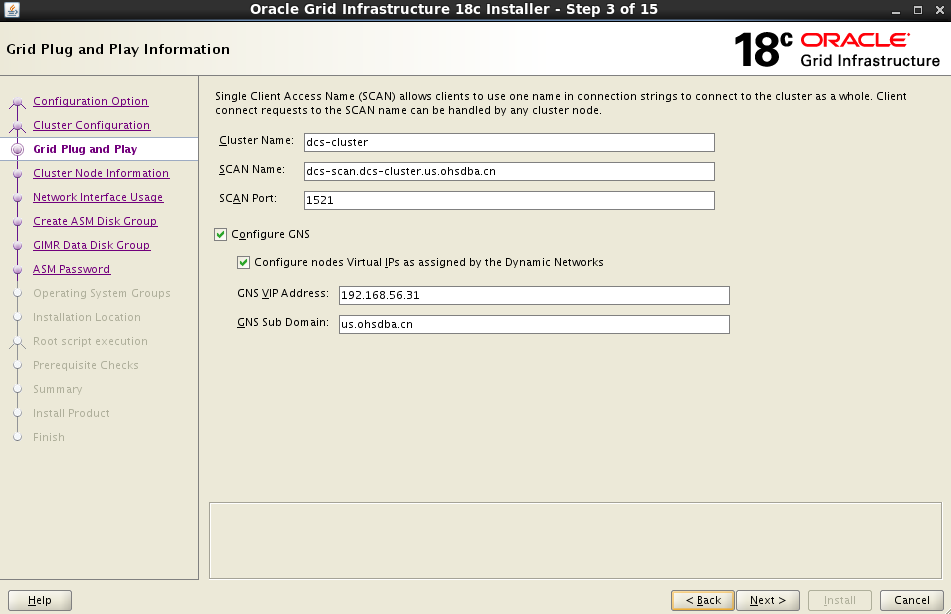The width and height of the screenshot is (951, 614).
Task: Navigate to ASM Password step
Action: (x=72, y=269)
